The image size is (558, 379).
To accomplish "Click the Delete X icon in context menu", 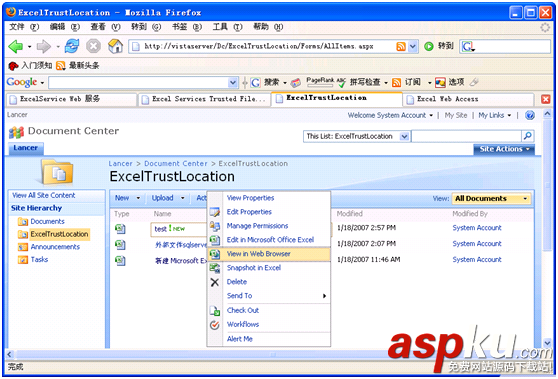I will click(x=215, y=282).
